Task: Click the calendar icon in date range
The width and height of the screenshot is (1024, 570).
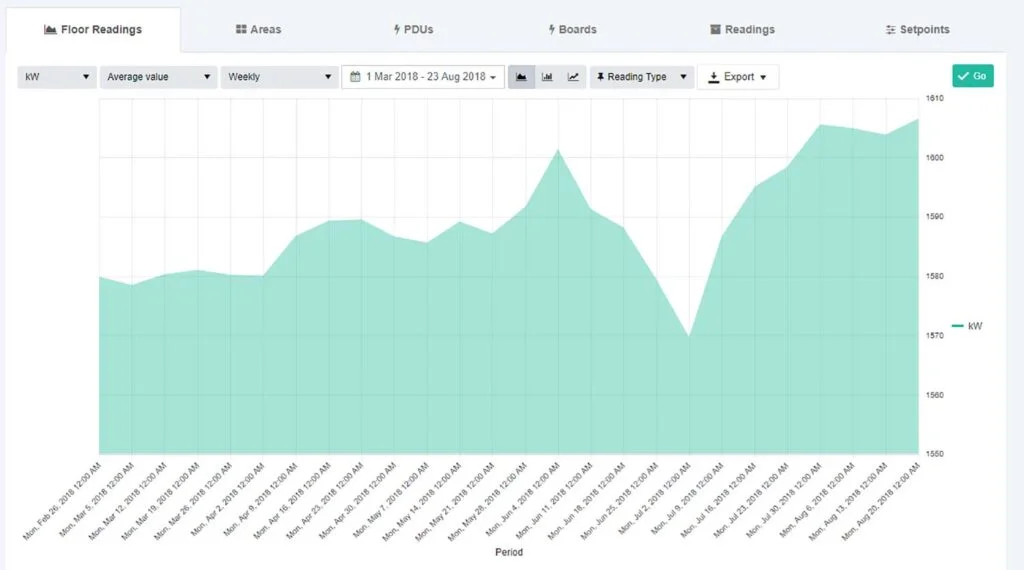Action: coord(355,77)
